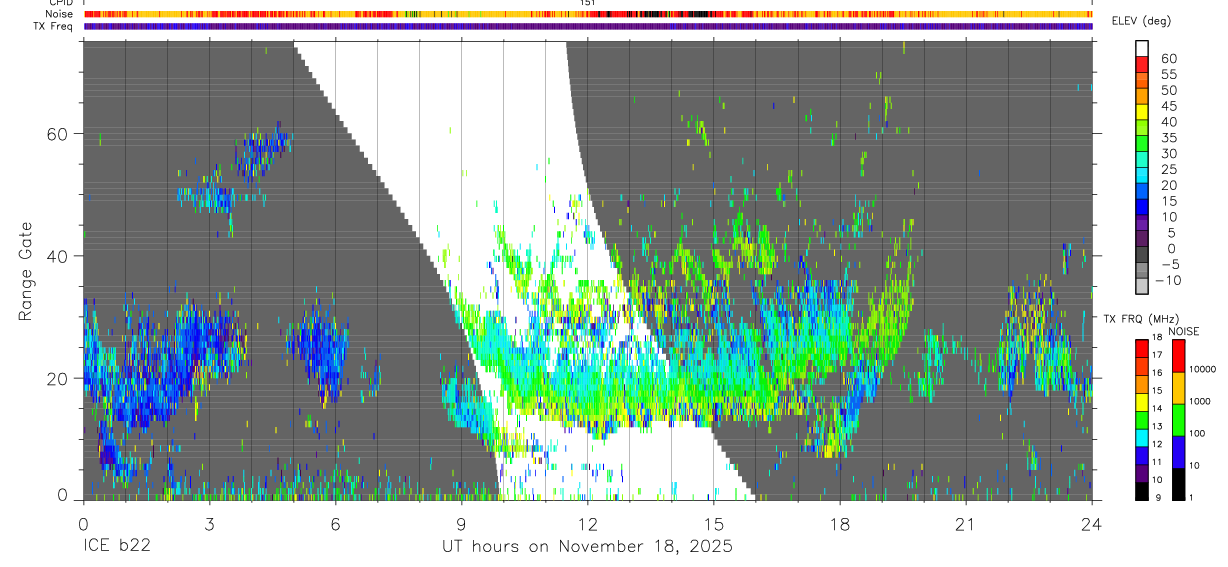Image resolution: width=1228 pixels, height=567 pixels.
Task: Select the "Range Gate" y-axis label
Action: 25,271
